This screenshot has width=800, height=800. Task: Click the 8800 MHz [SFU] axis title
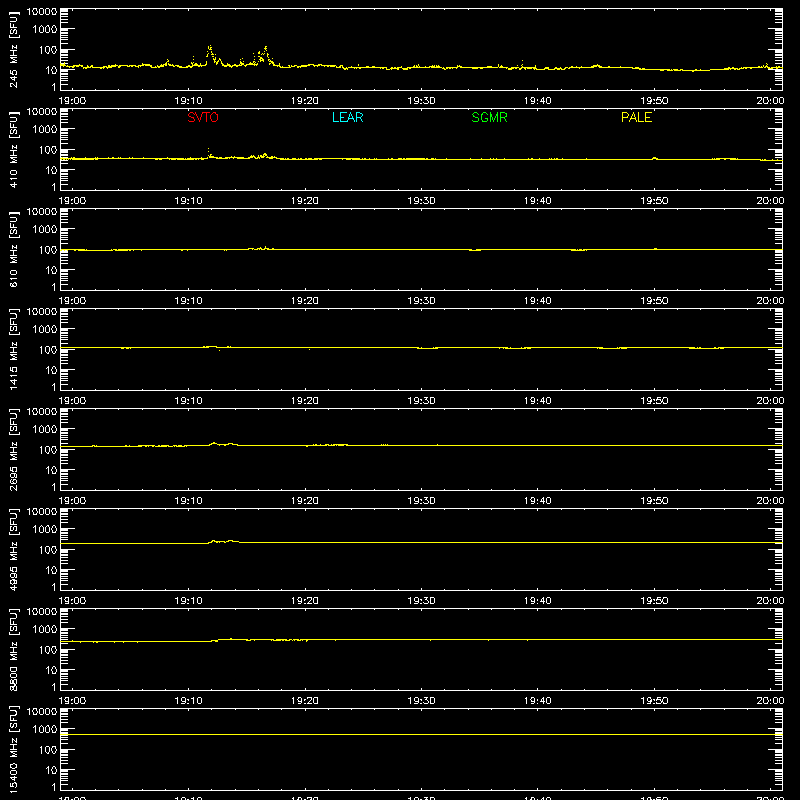[13, 649]
